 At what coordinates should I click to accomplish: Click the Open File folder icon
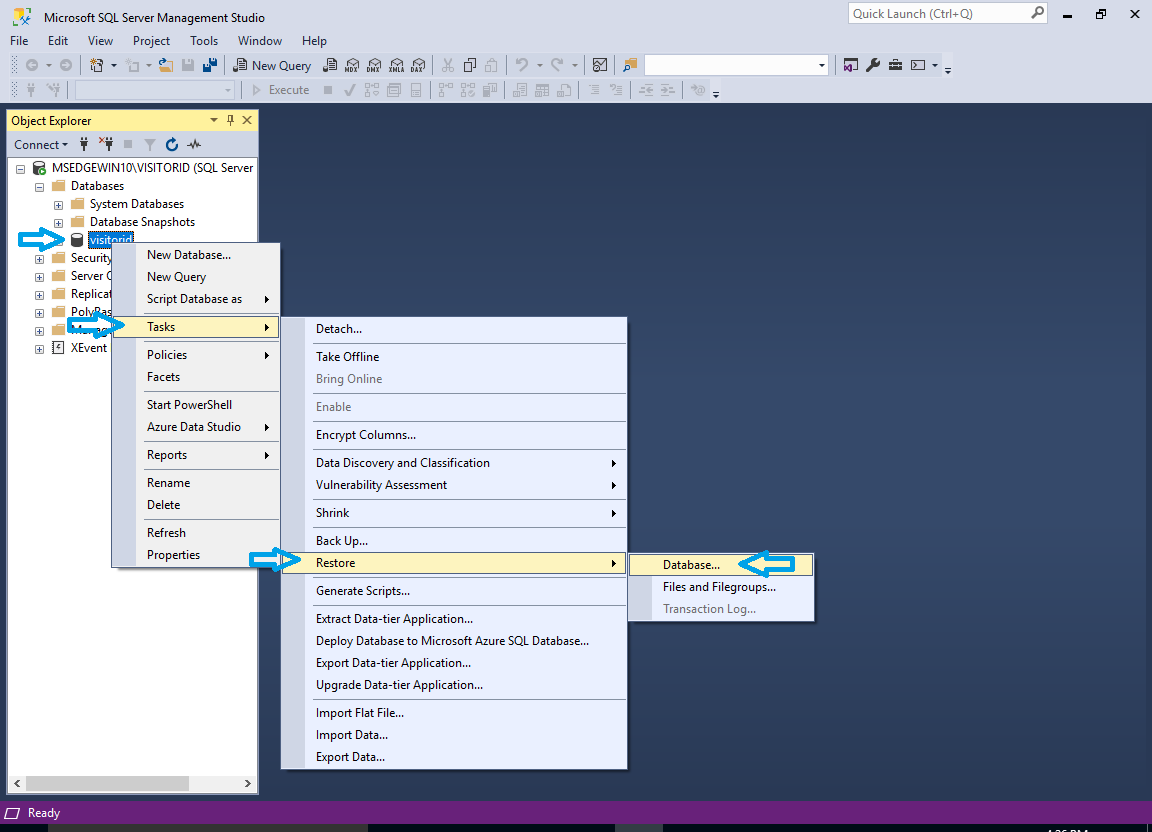pyautogui.click(x=166, y=65)
